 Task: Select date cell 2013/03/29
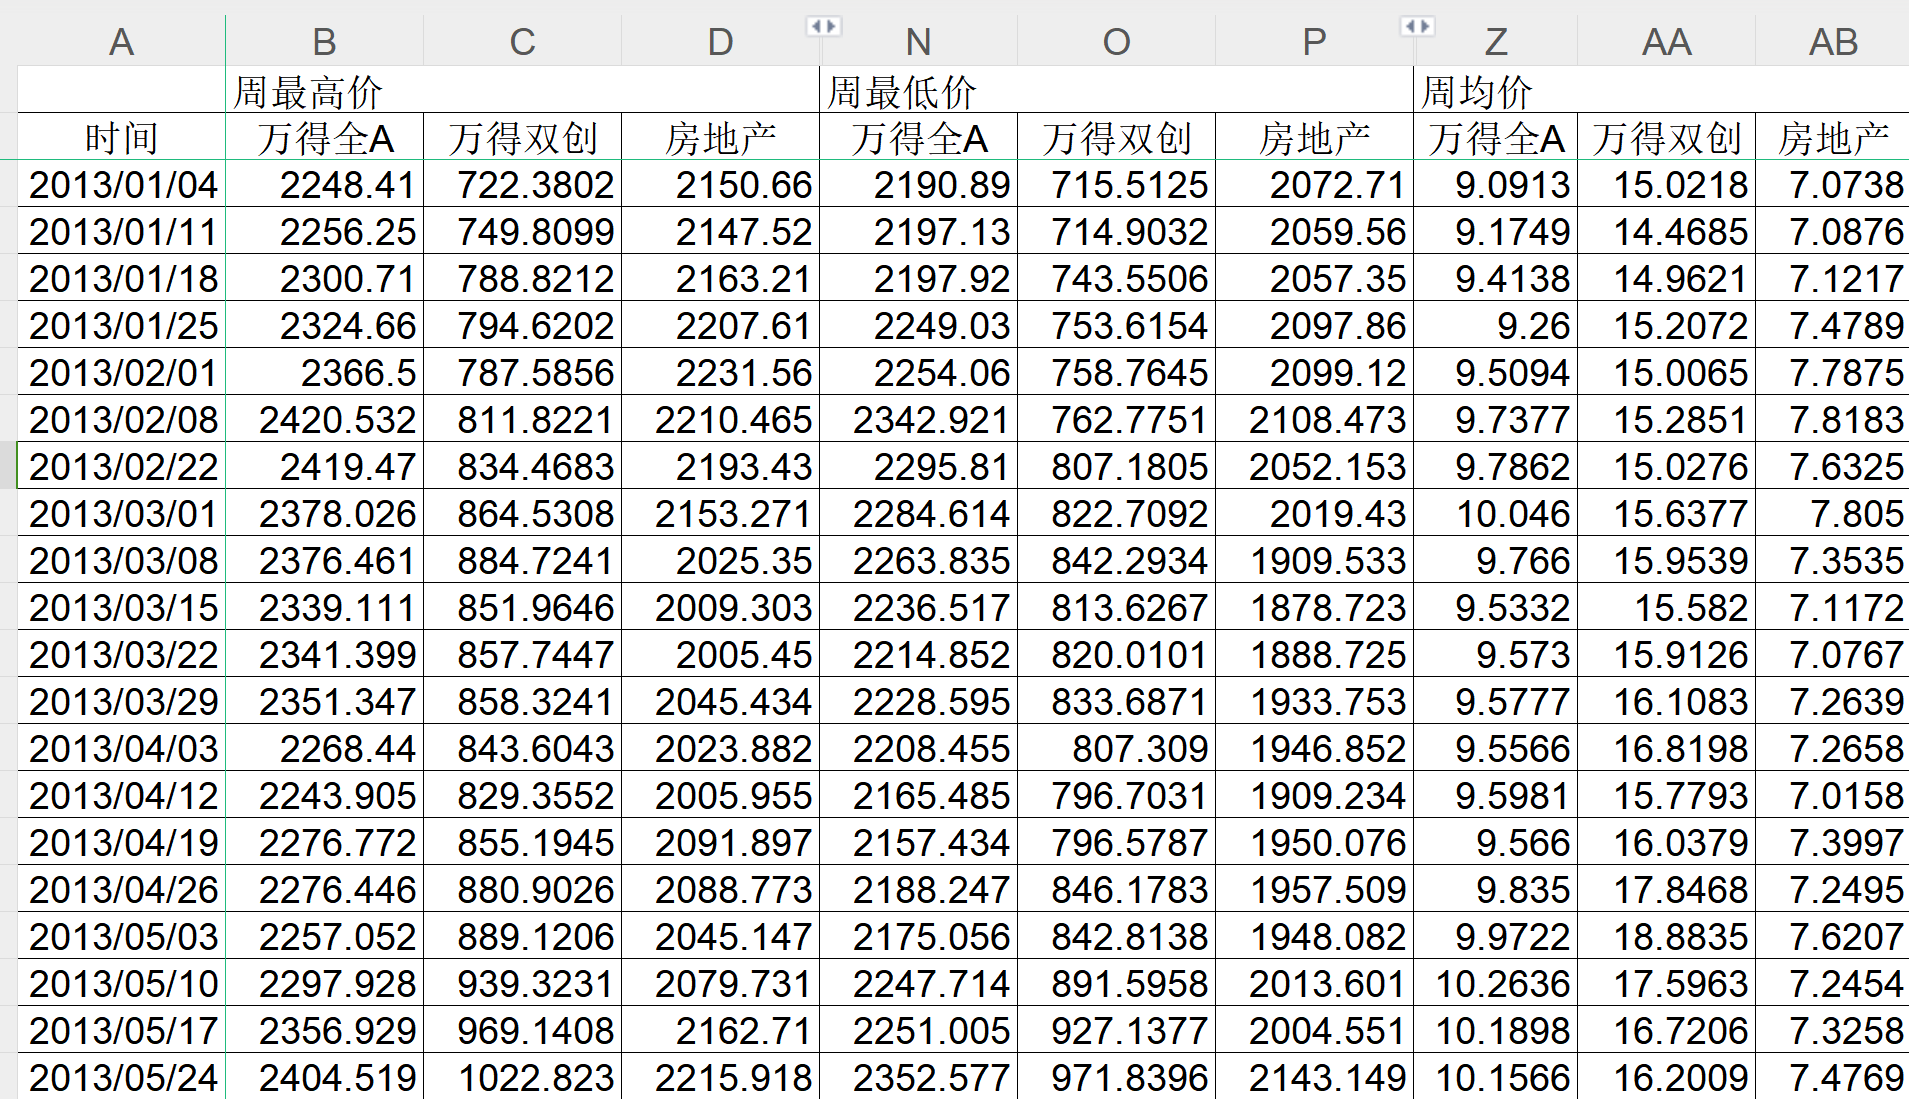(x=122, y=701)
